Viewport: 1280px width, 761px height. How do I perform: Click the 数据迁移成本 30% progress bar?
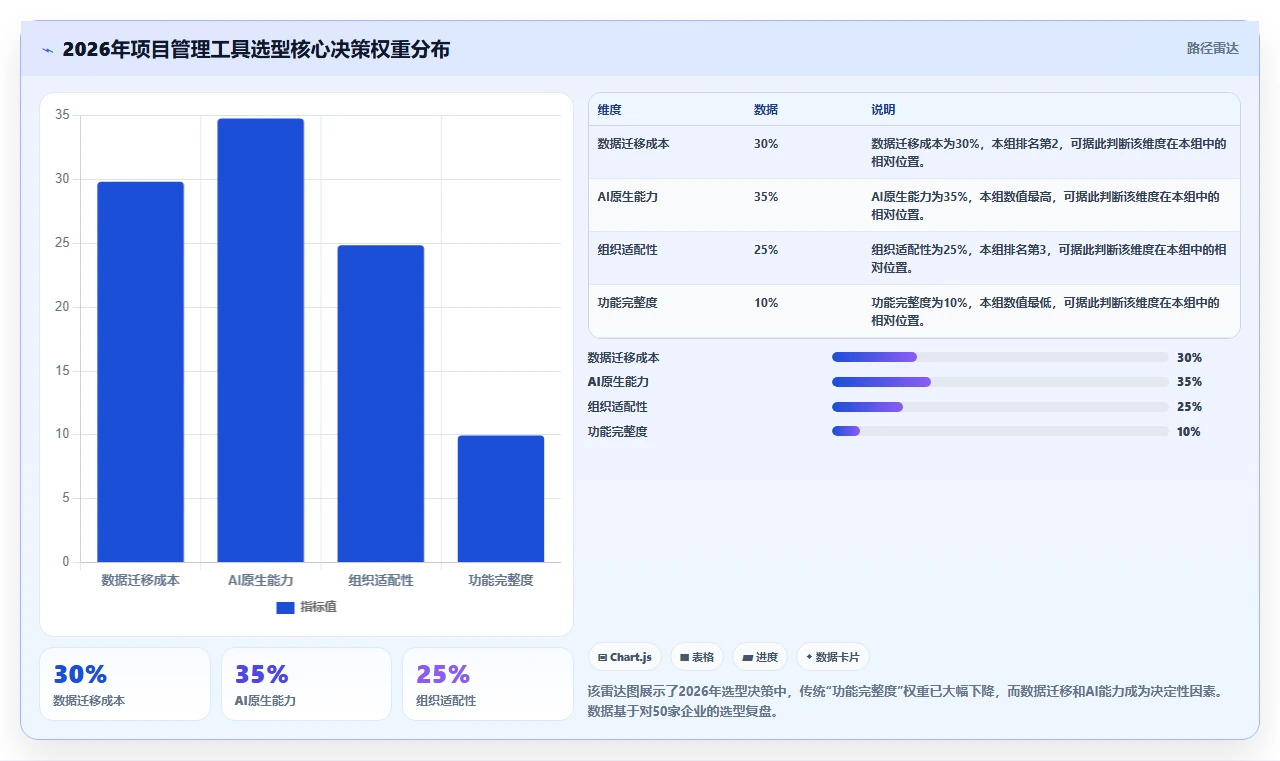pyautogui.click(x=1000, y=357)
